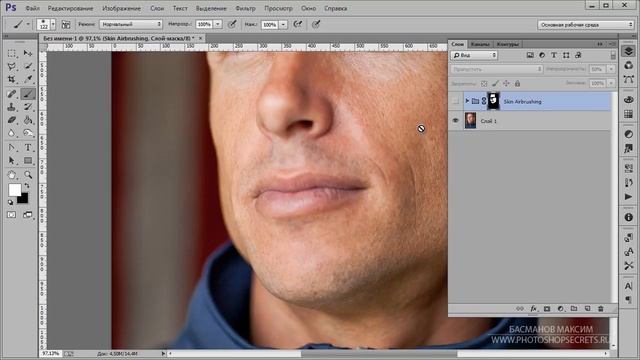Click the trash icon to delete layer
640x360 pixels.
click(600, 309)
